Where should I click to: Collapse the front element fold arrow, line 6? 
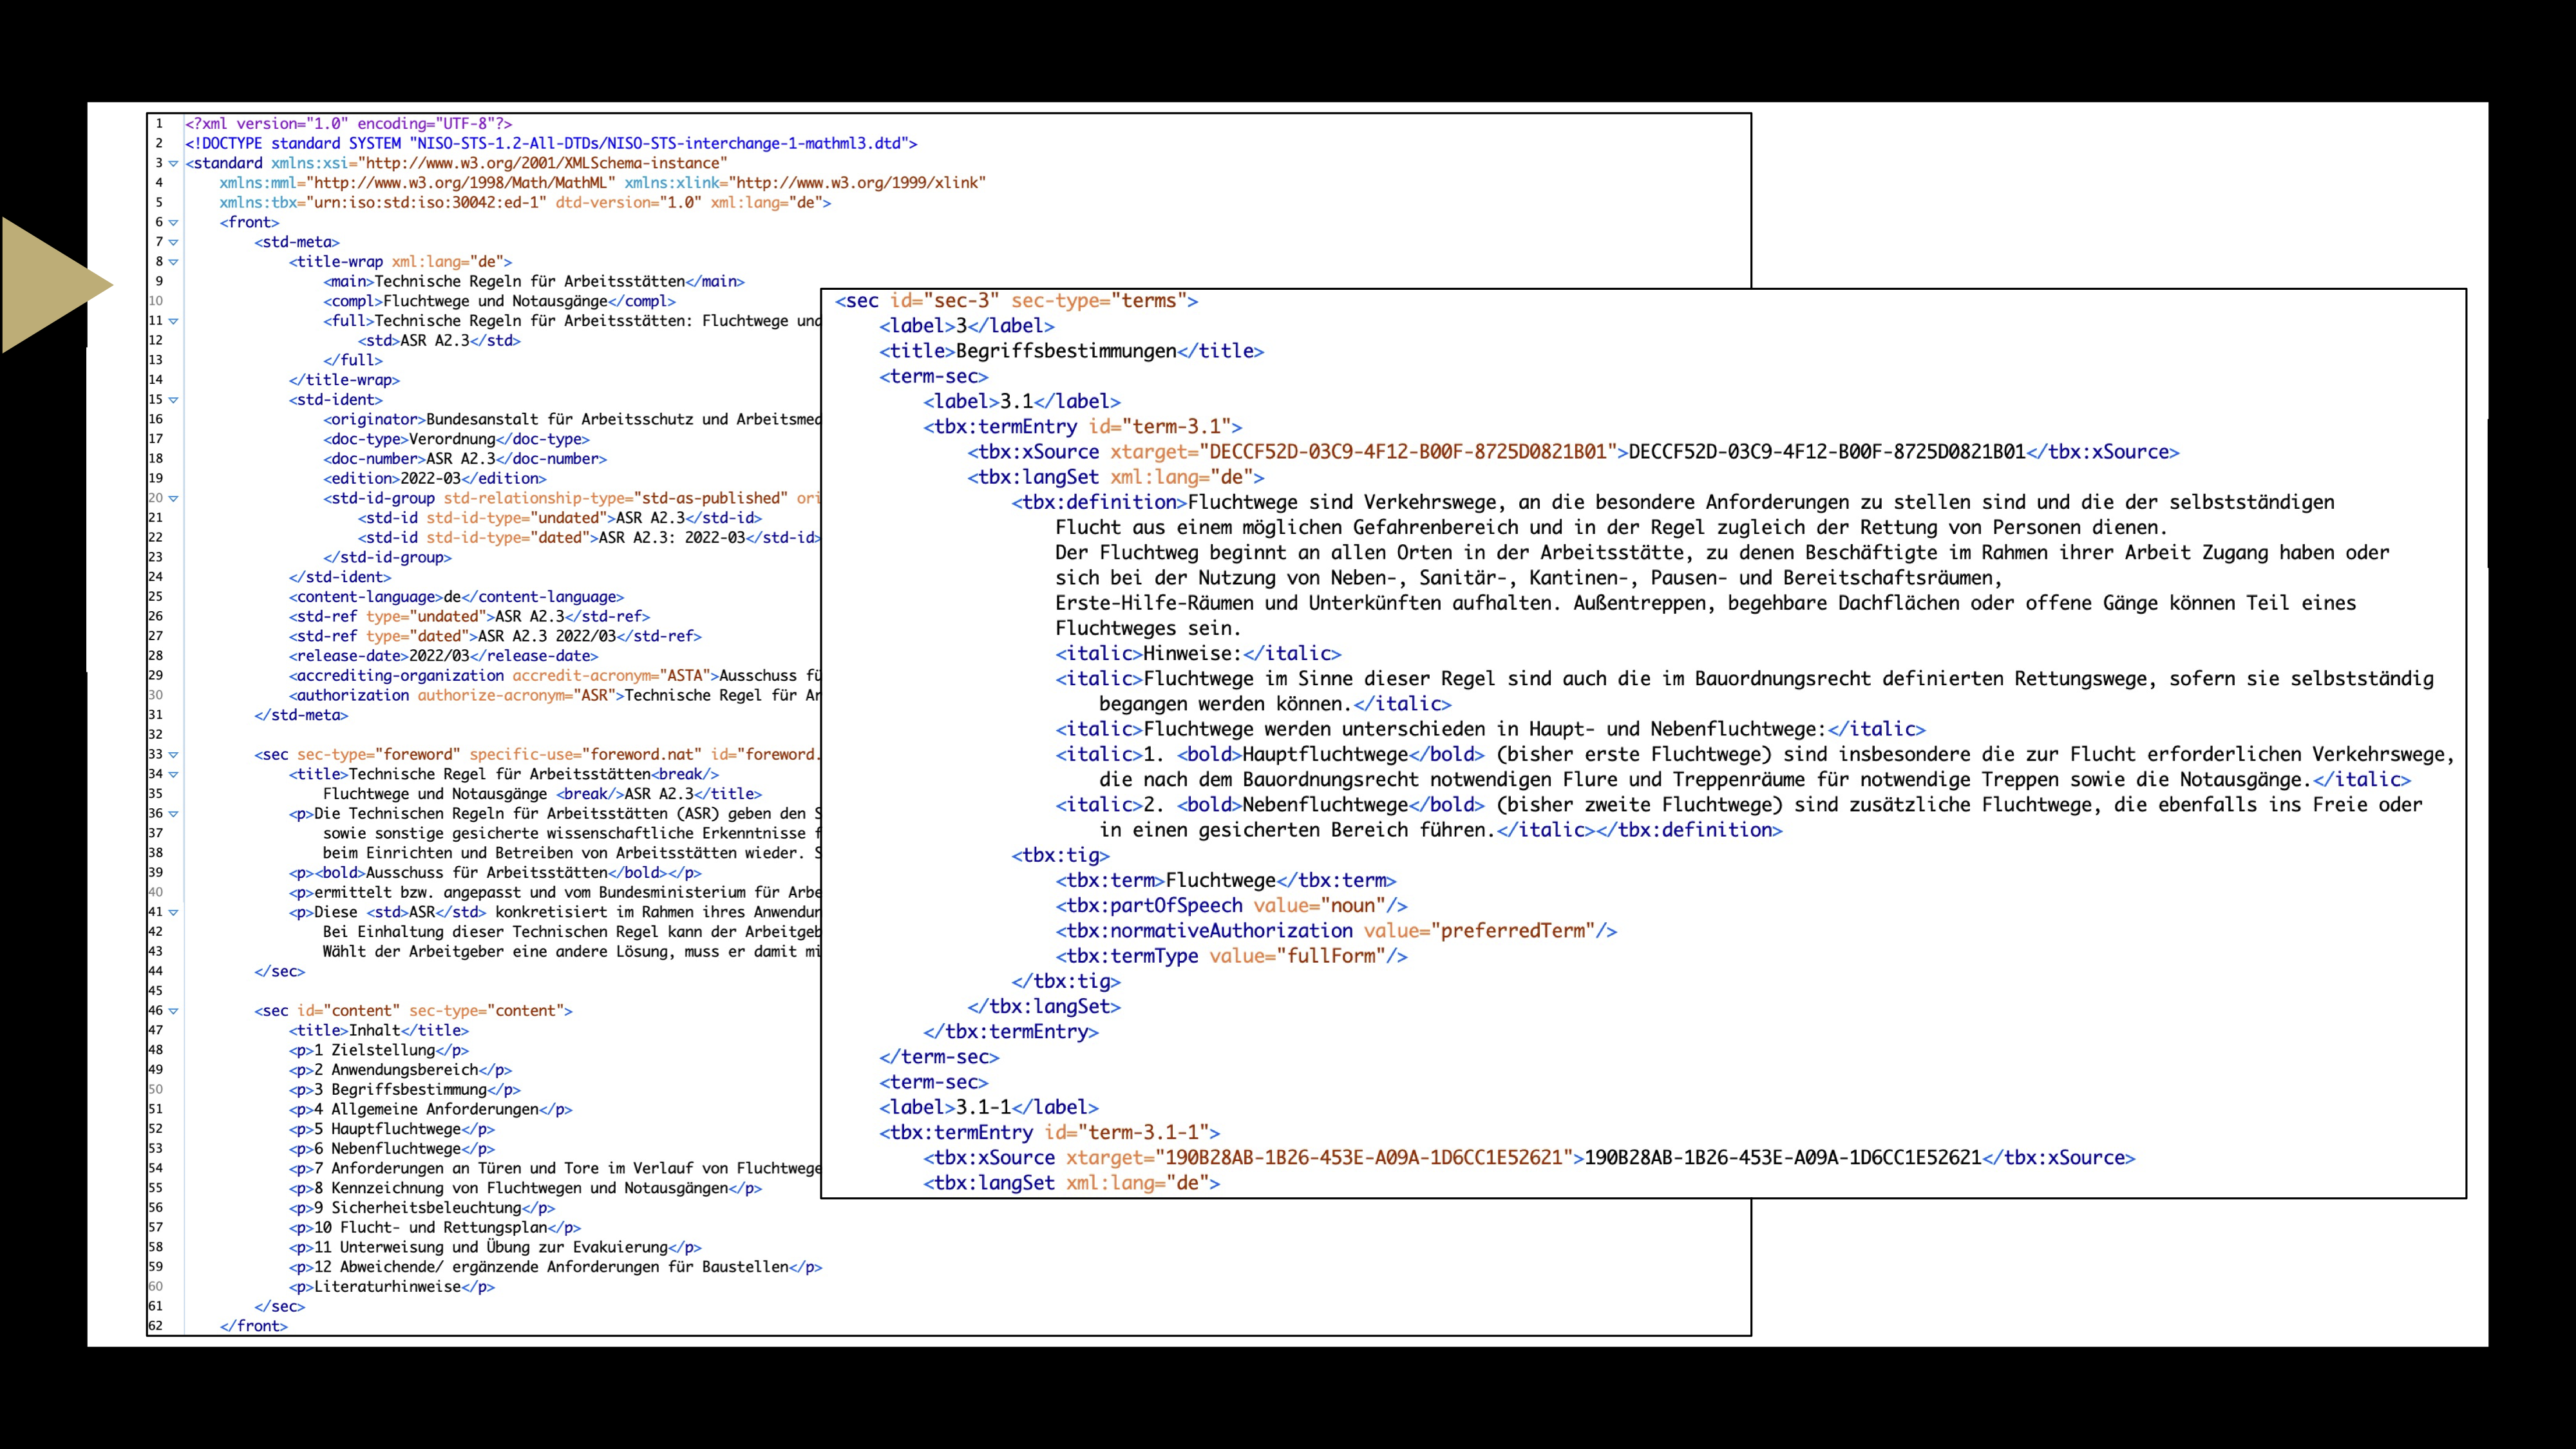[x=173, y=222]
